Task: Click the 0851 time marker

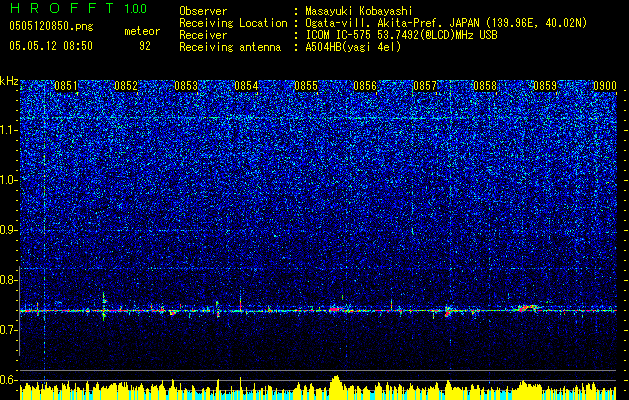Action: click(66, 86)
